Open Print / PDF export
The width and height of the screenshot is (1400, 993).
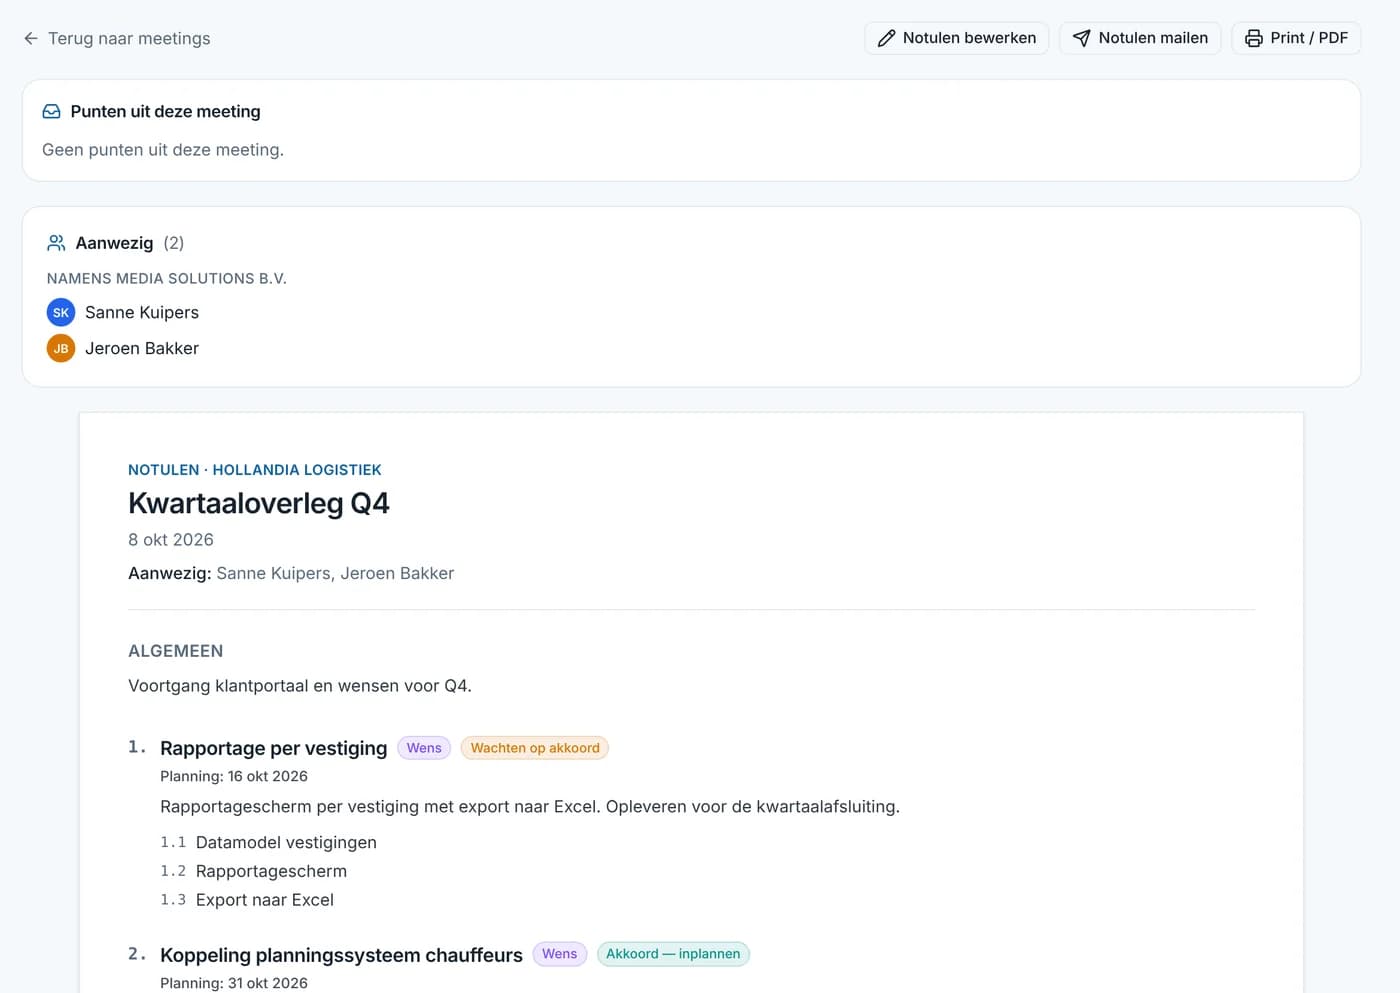[x=1296, y=38]
